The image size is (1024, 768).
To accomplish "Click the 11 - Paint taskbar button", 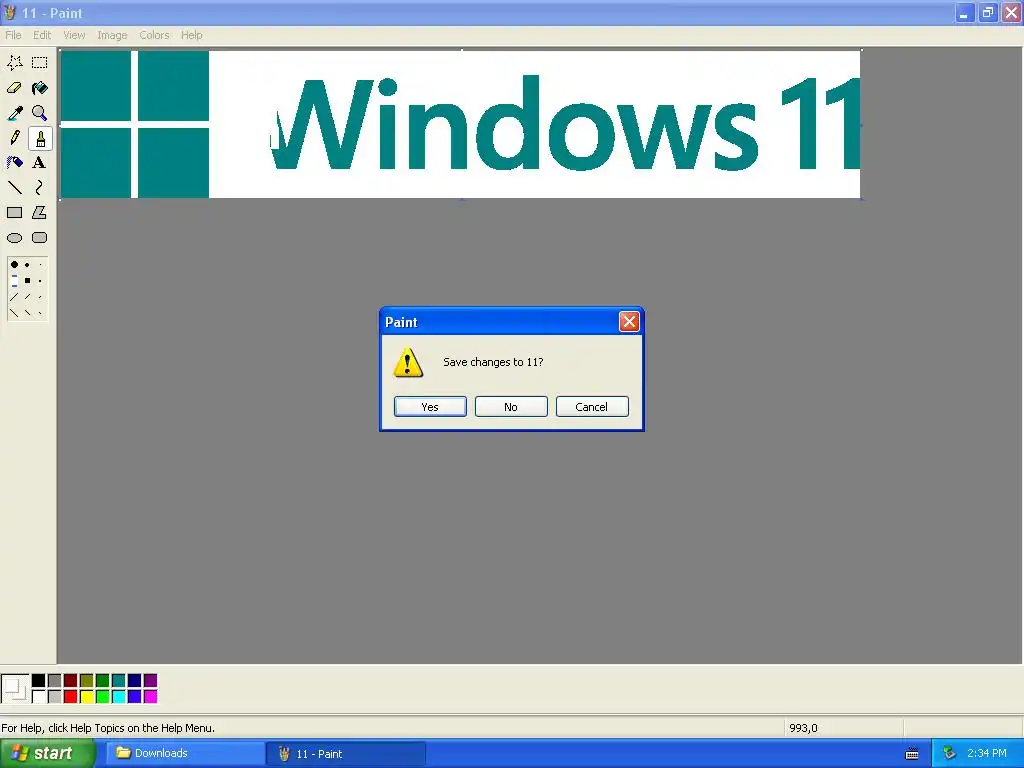I will (346, 754).
